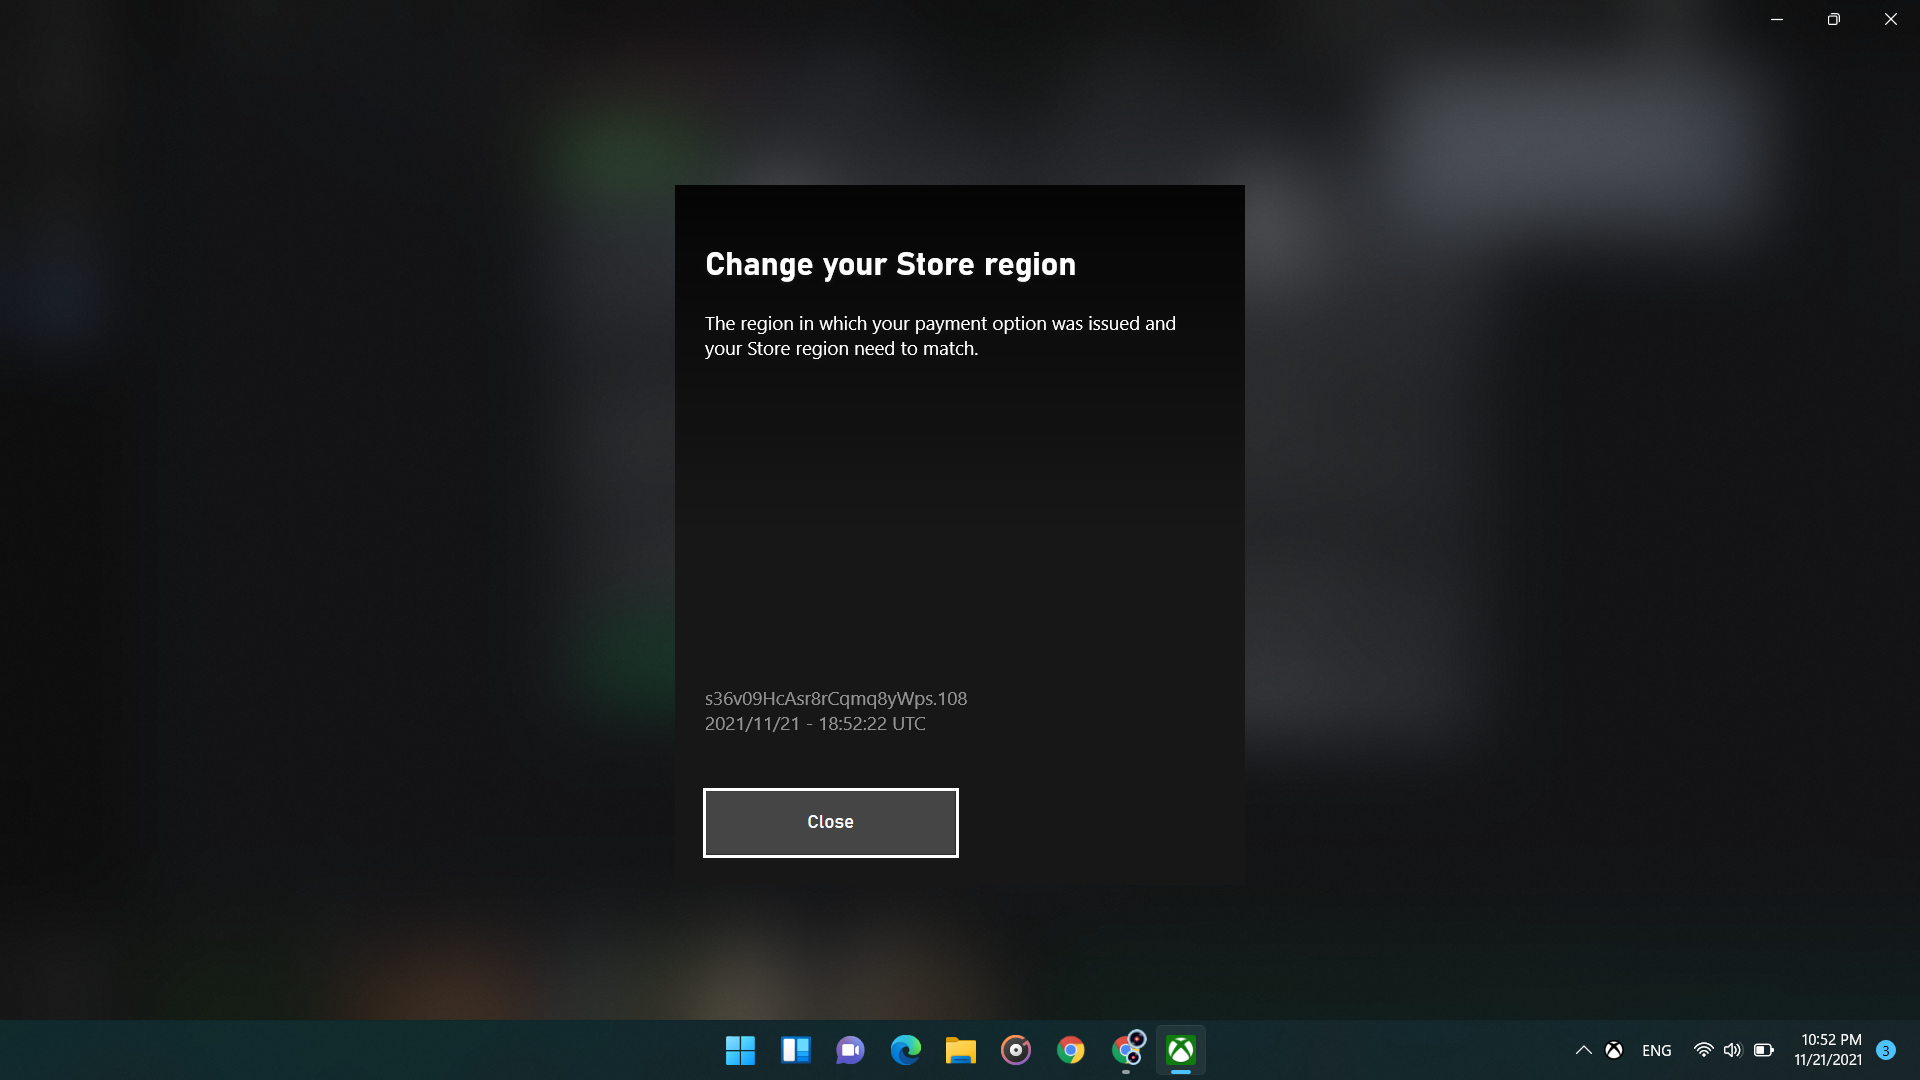This screenshot has height=1080, width=1920.
Task: Open notification center badge showing 3
Action: 1885,1050
